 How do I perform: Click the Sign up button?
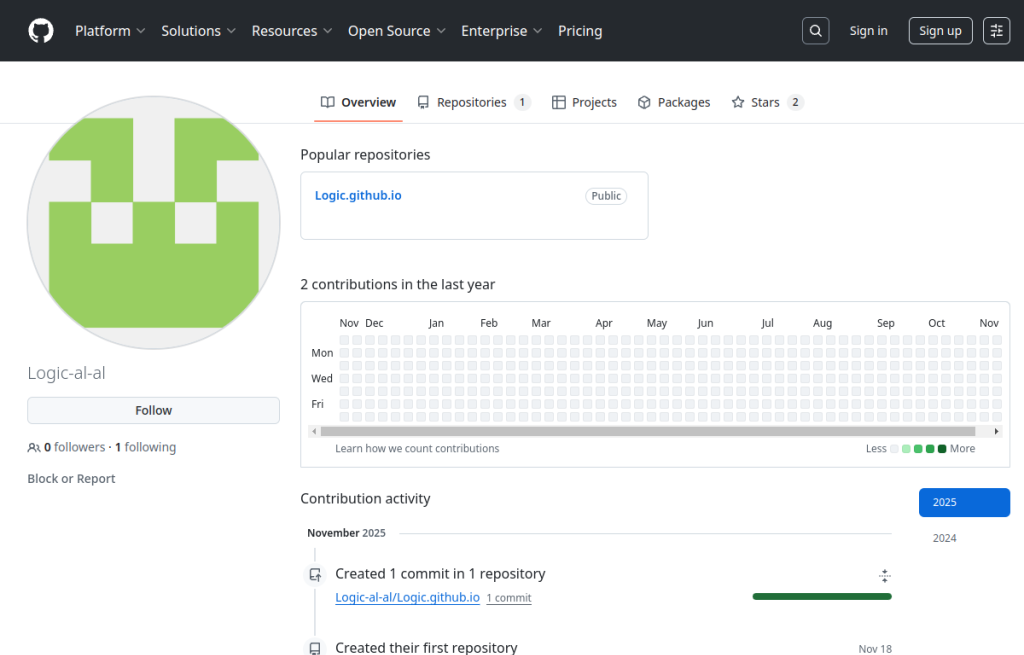coord(940,31)
